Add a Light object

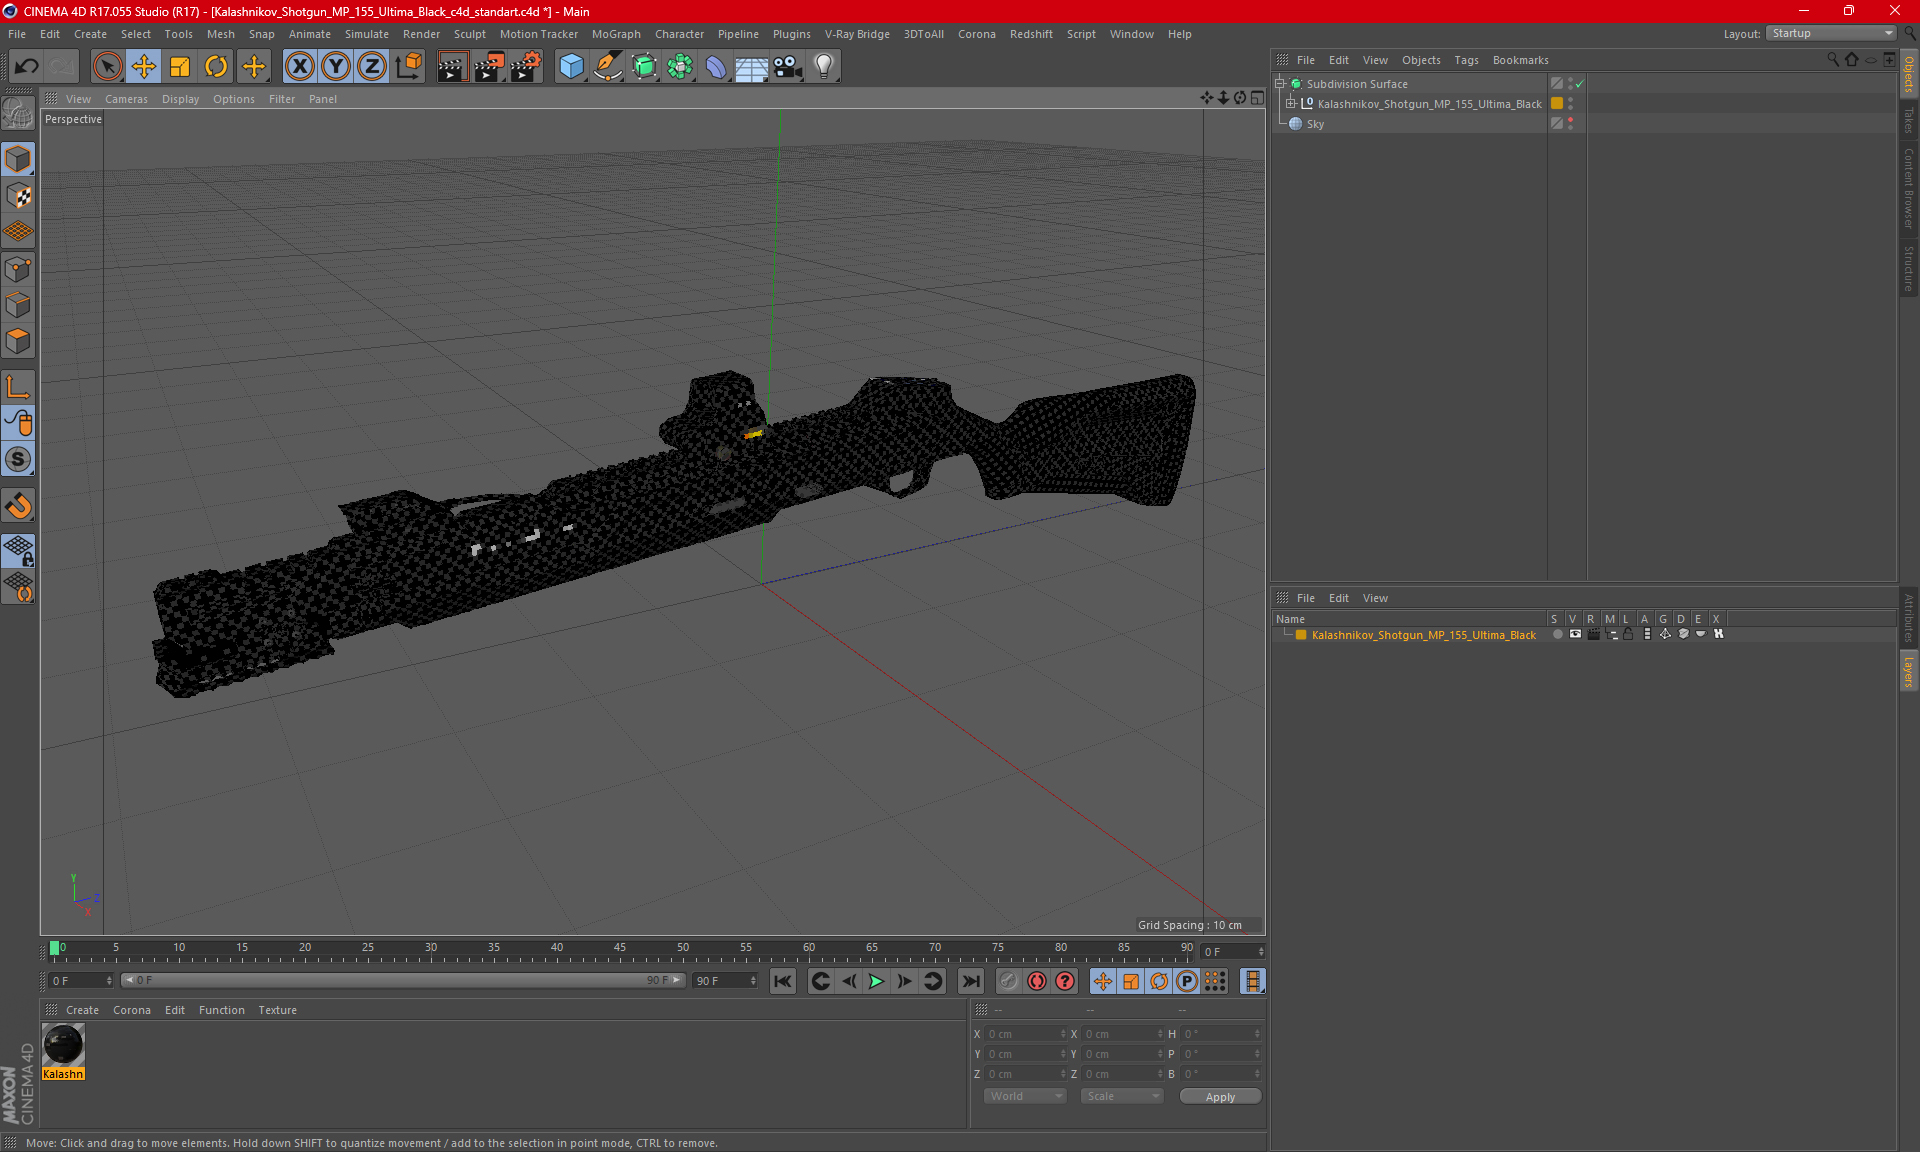tap(824, 67)
